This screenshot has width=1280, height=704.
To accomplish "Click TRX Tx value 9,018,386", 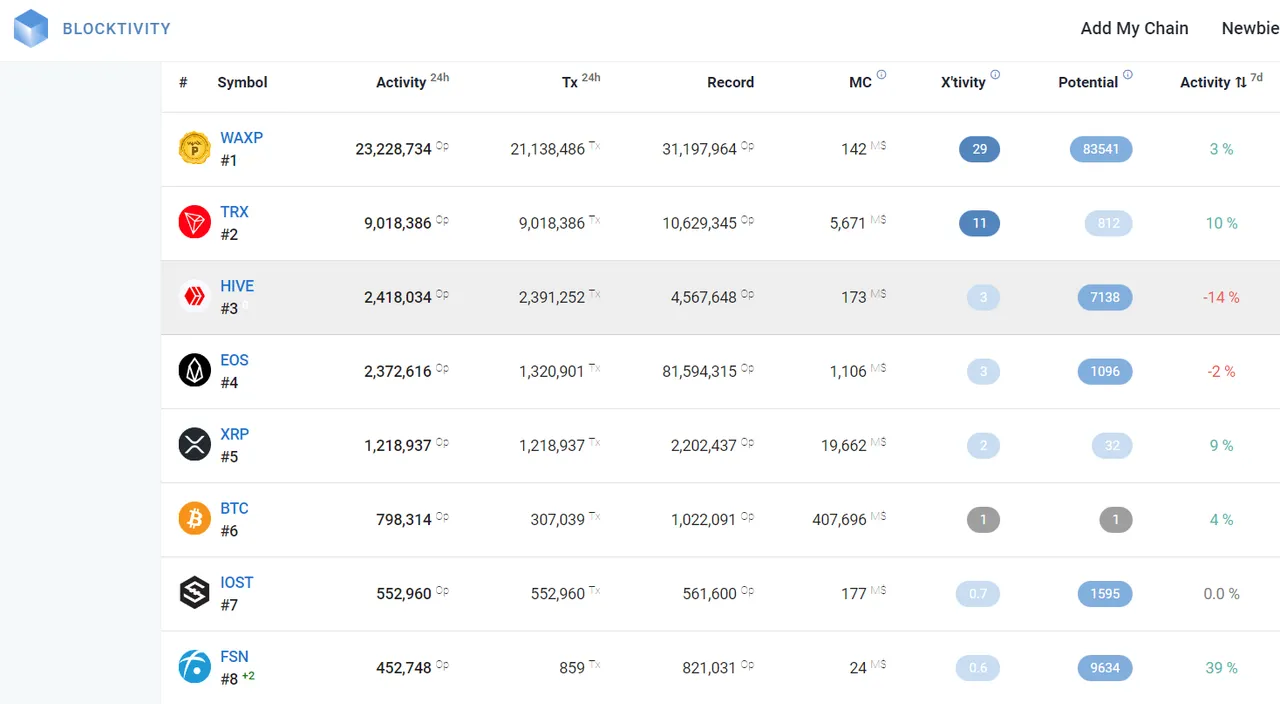I will point(552,223).
